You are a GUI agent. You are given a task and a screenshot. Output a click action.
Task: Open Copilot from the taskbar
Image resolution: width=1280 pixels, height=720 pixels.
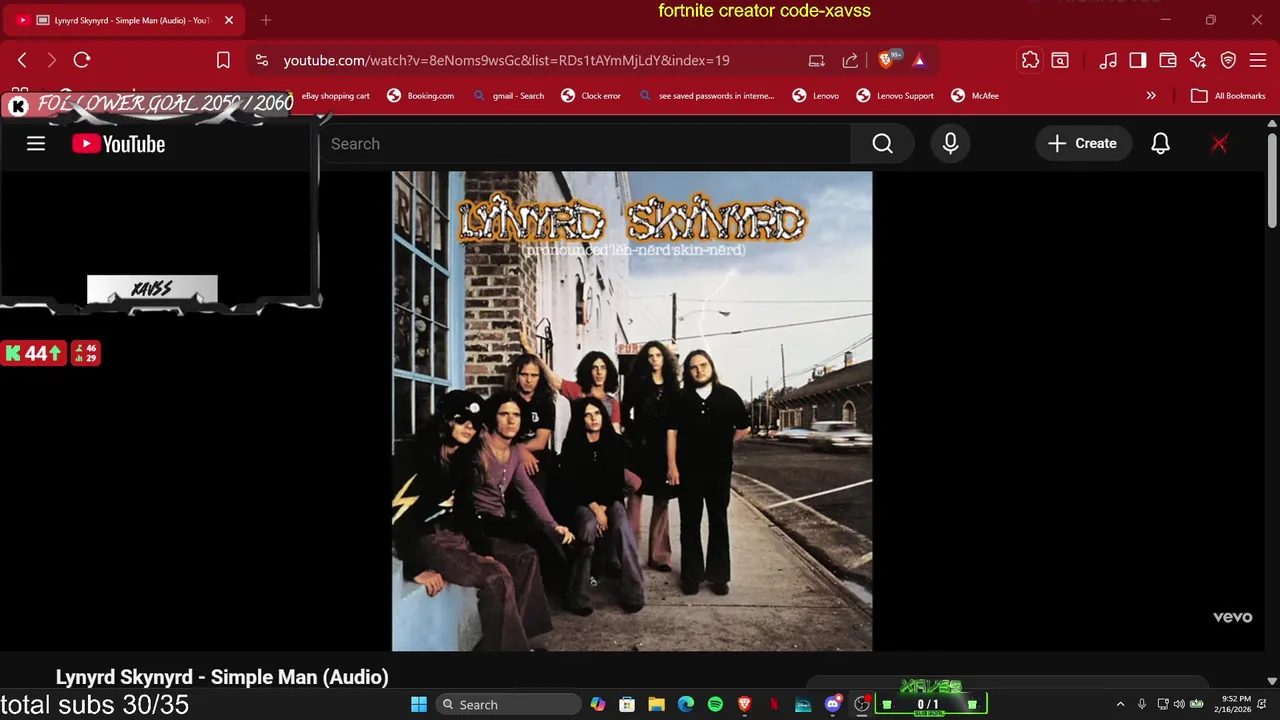[598, 704]
